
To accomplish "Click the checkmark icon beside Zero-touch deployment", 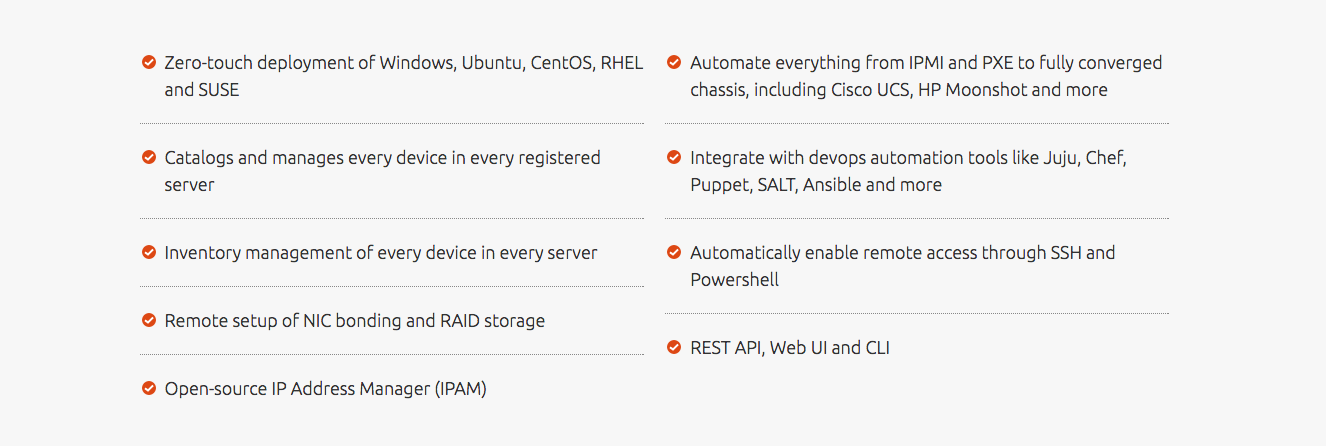I will pos(148,62).
